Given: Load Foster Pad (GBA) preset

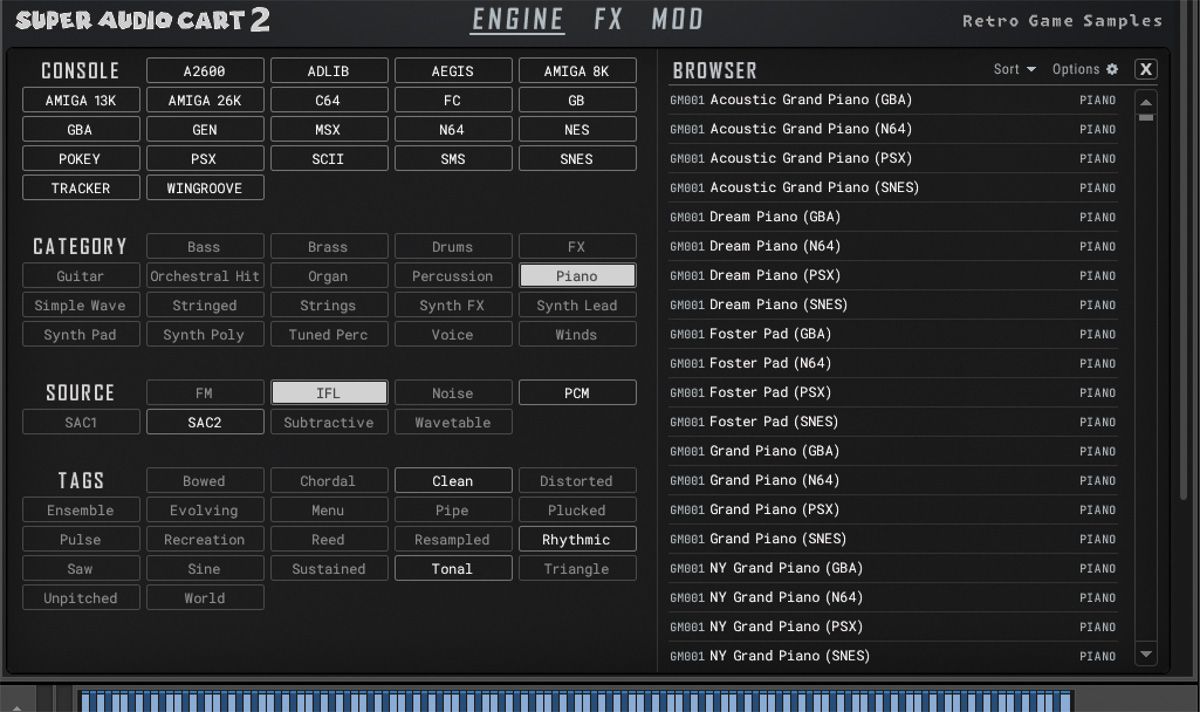Looking at the screenshot, I should [893, 333].
